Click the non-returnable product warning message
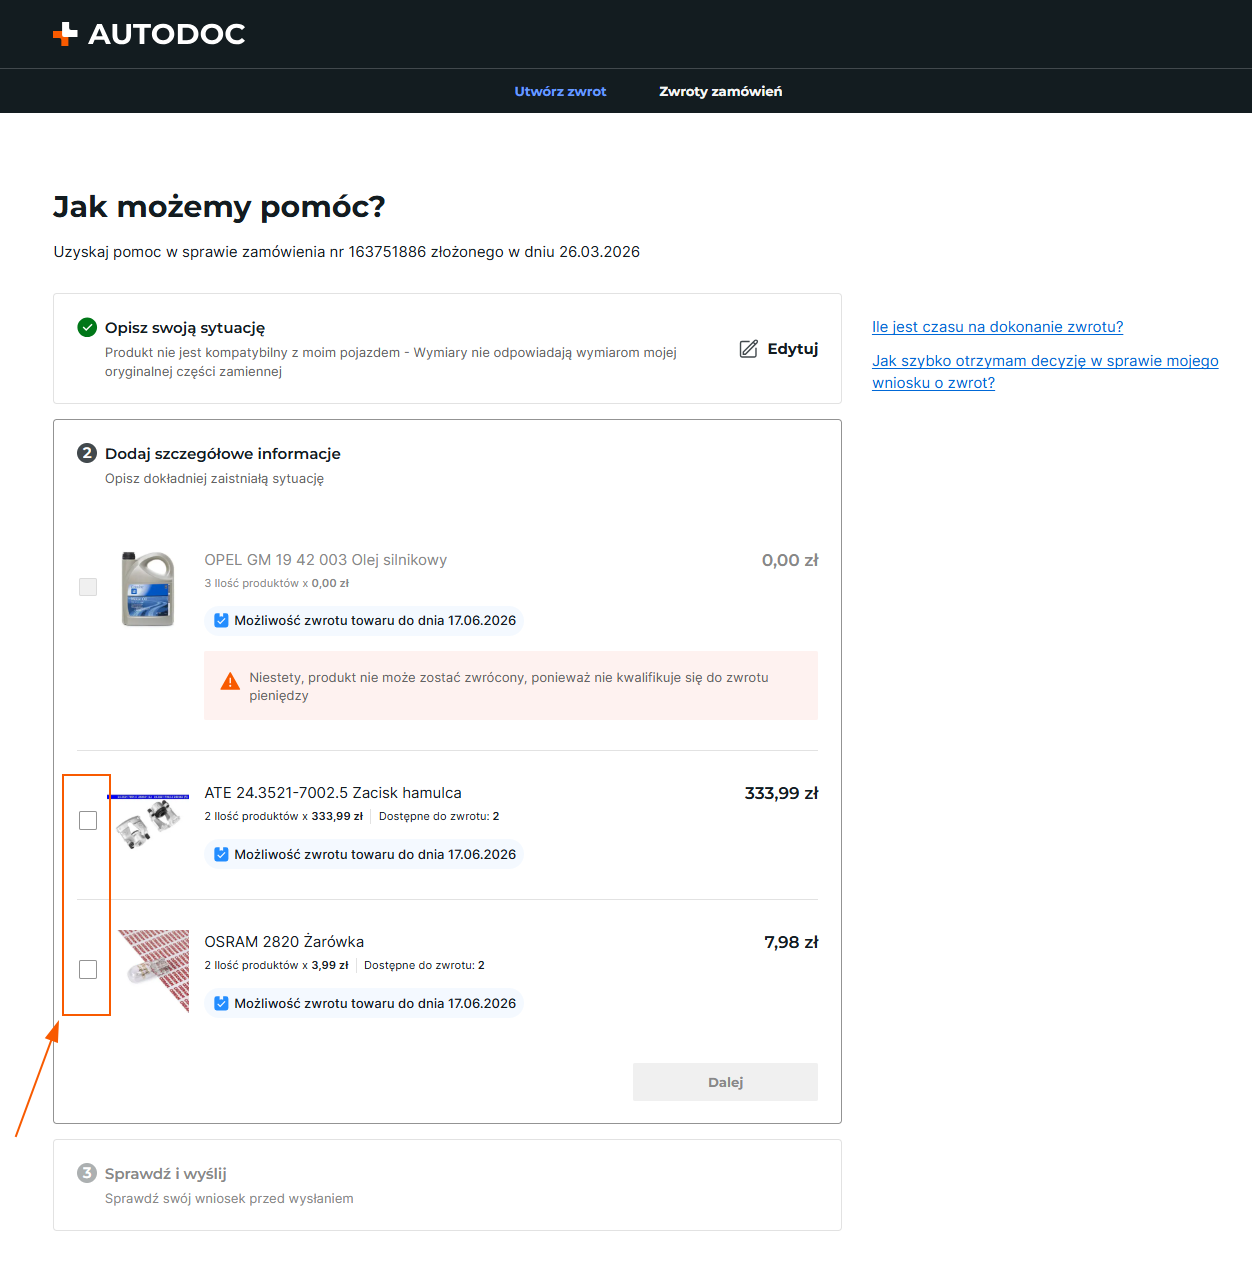1252x1261 pixels. pos(511,686)
